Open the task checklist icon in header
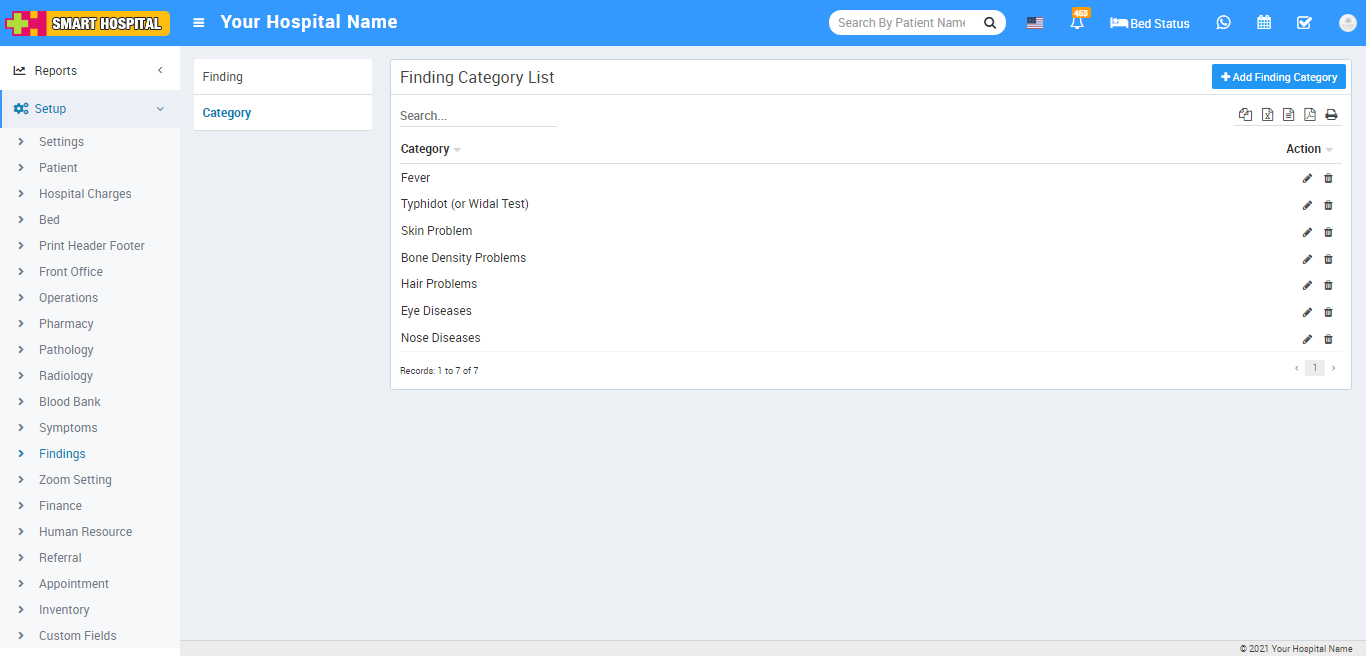 1304,23
